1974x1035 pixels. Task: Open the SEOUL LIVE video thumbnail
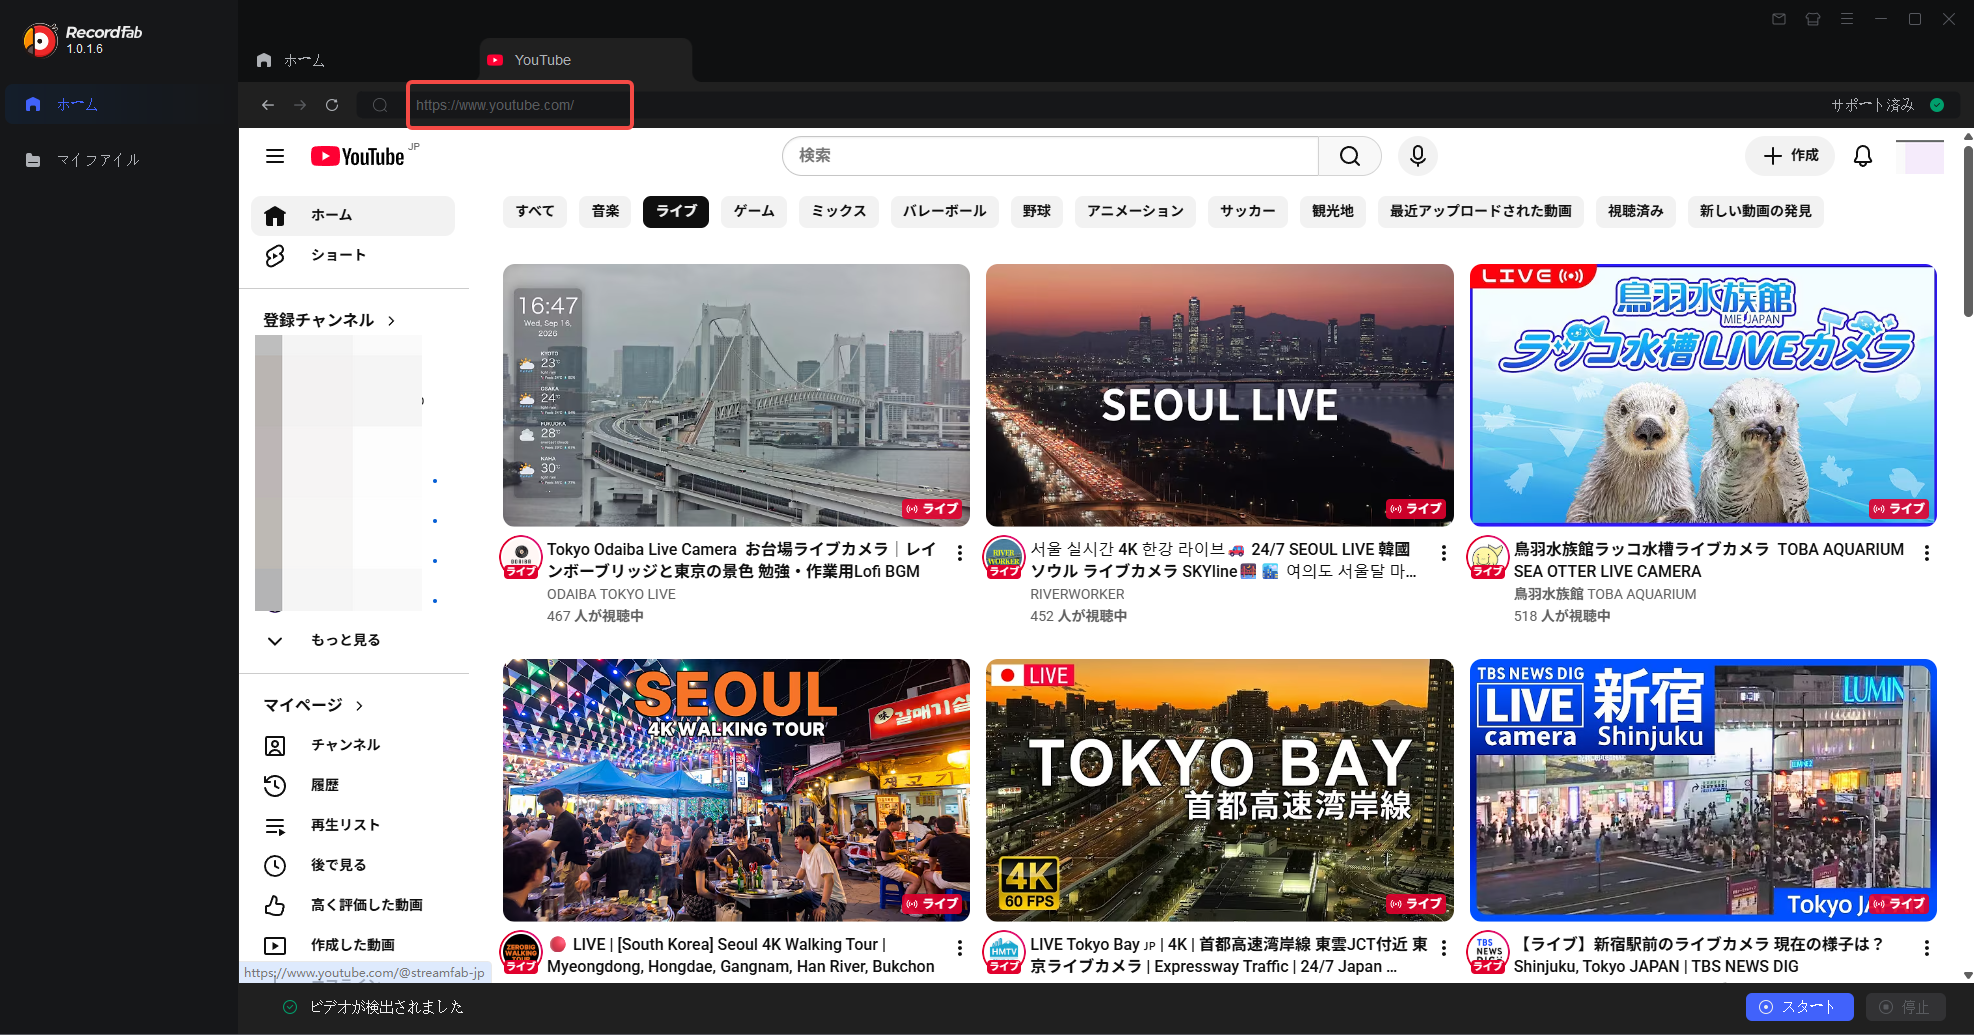pos(1220,395)
